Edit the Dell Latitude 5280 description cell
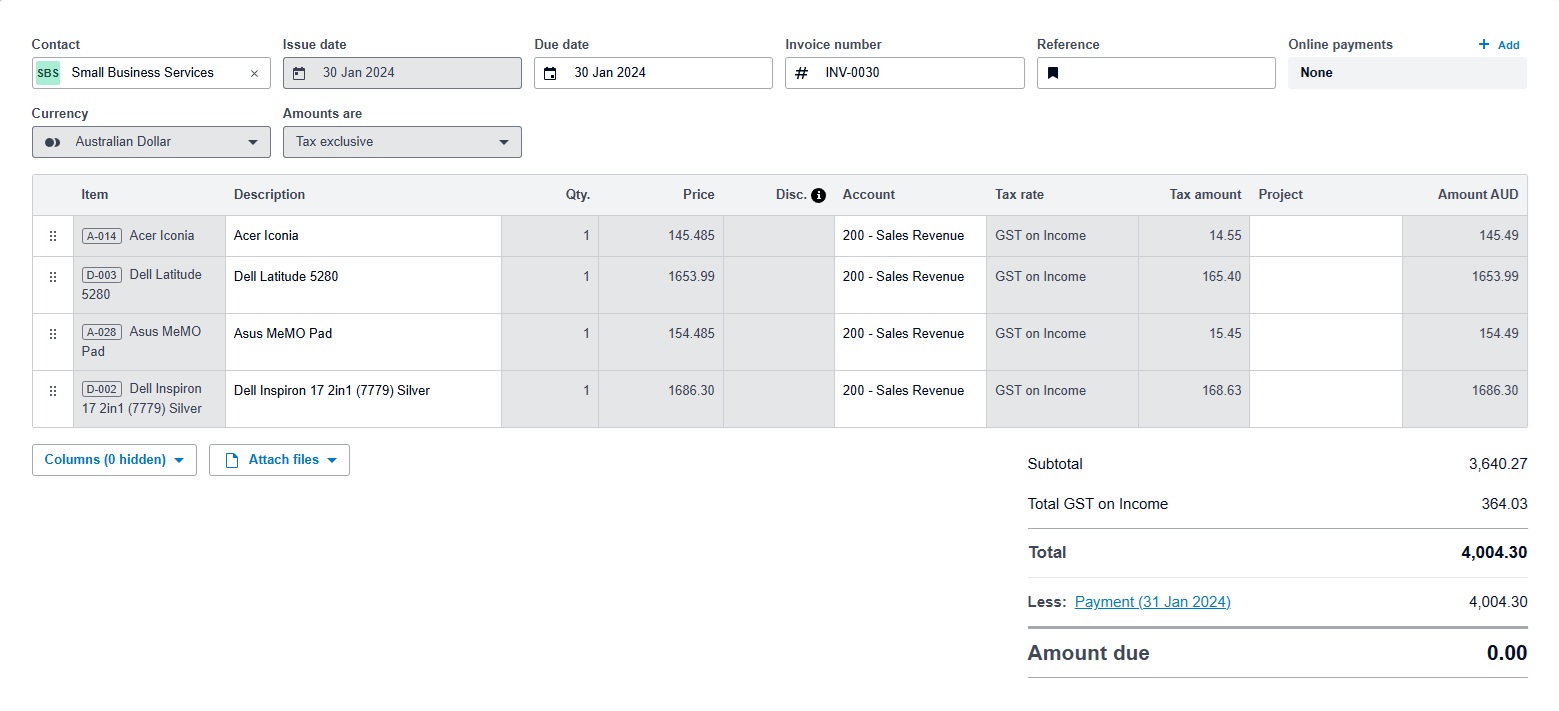The height and width of the screenshot is (711, 1559). tap(363, 284)
